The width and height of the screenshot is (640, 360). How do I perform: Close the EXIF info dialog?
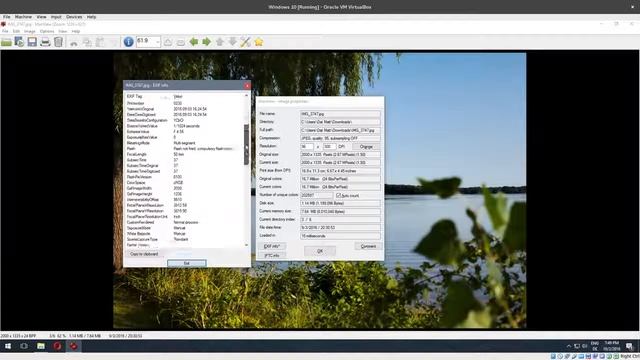247,85
